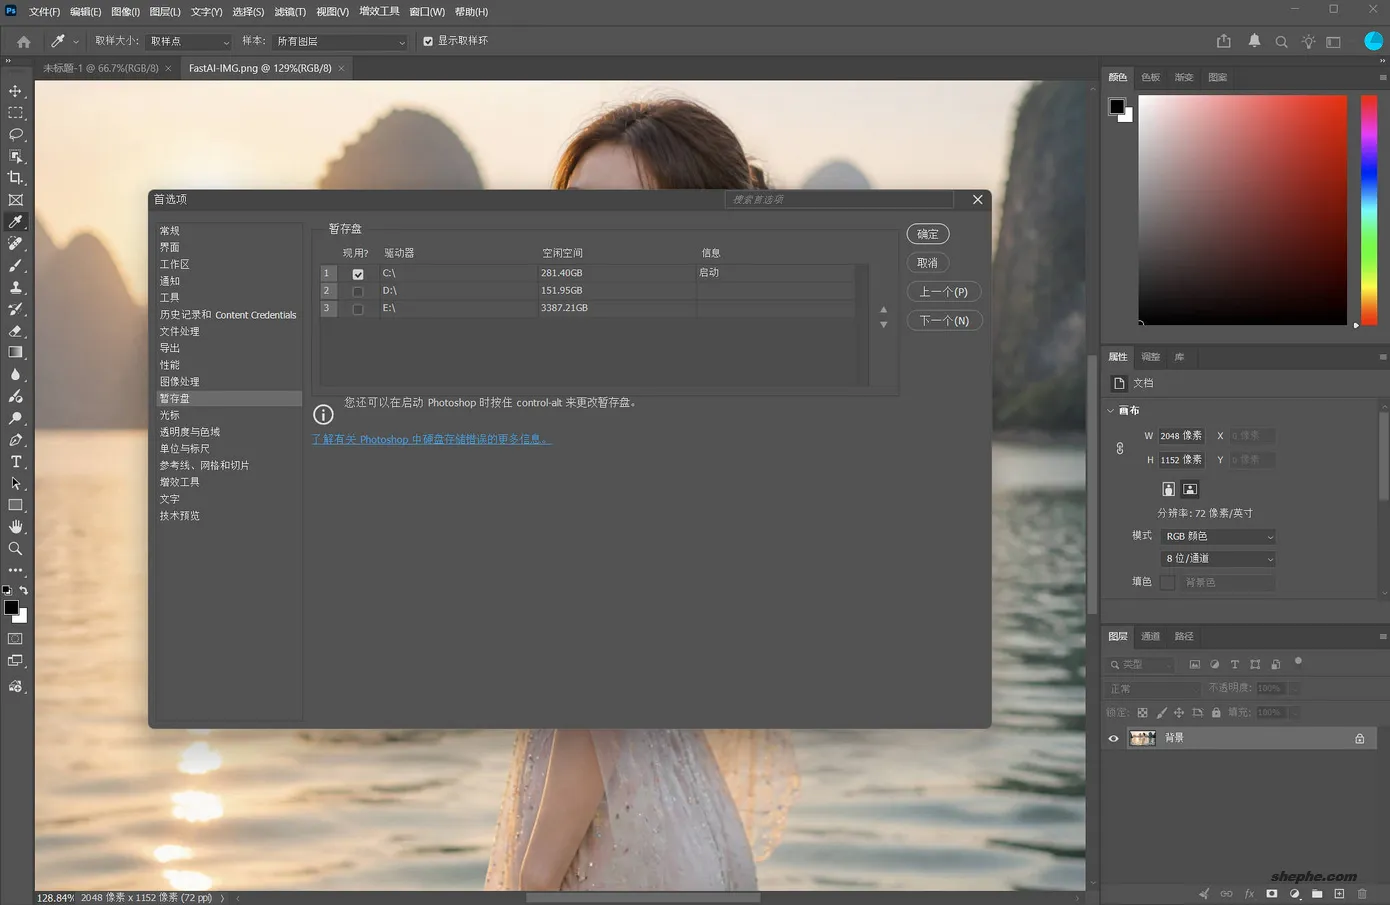Click the 取消 button in preferences
The height and width of the screenshot is (905, 1390).
(928, 263)
